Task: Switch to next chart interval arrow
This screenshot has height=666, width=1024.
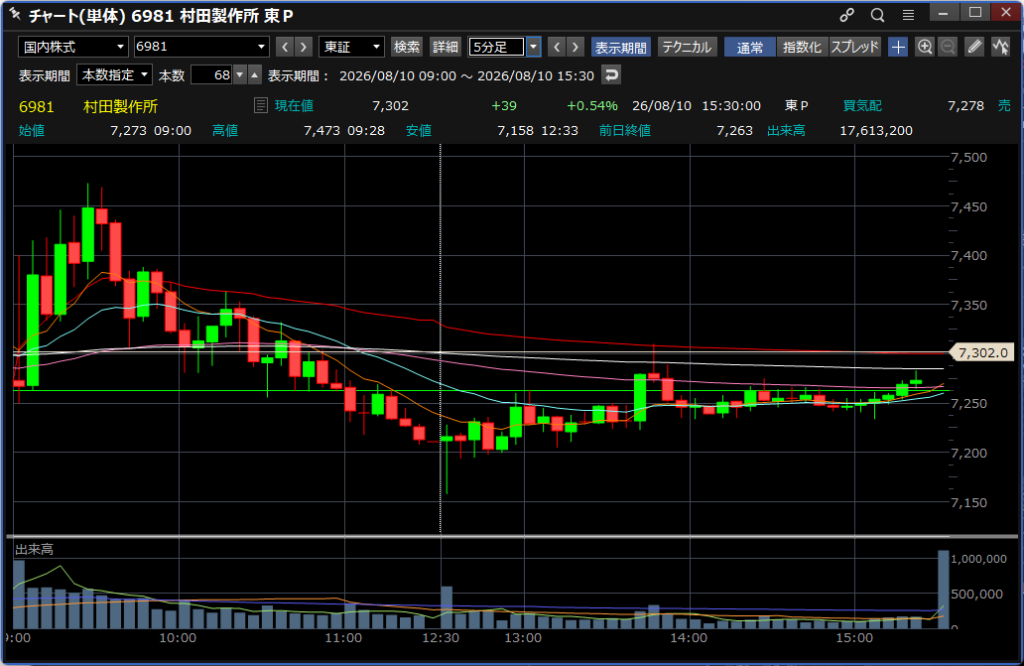Action: point(575,47)
